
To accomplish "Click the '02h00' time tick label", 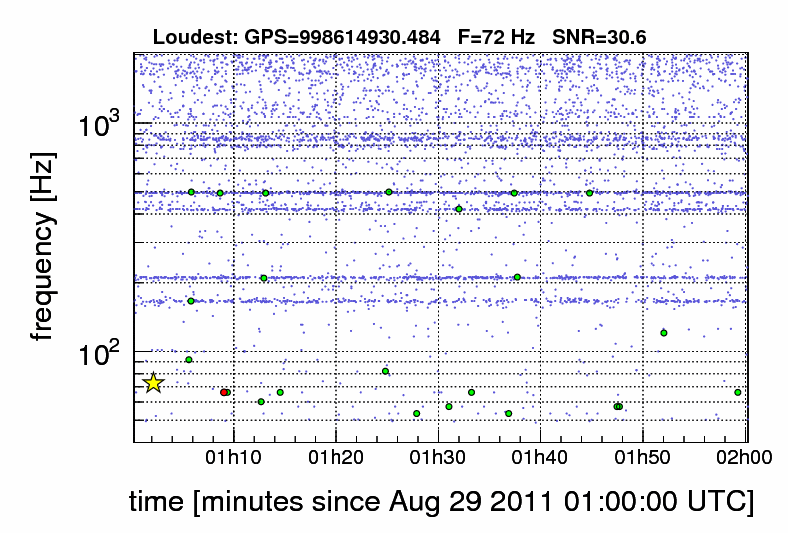I will coord(744,458).
